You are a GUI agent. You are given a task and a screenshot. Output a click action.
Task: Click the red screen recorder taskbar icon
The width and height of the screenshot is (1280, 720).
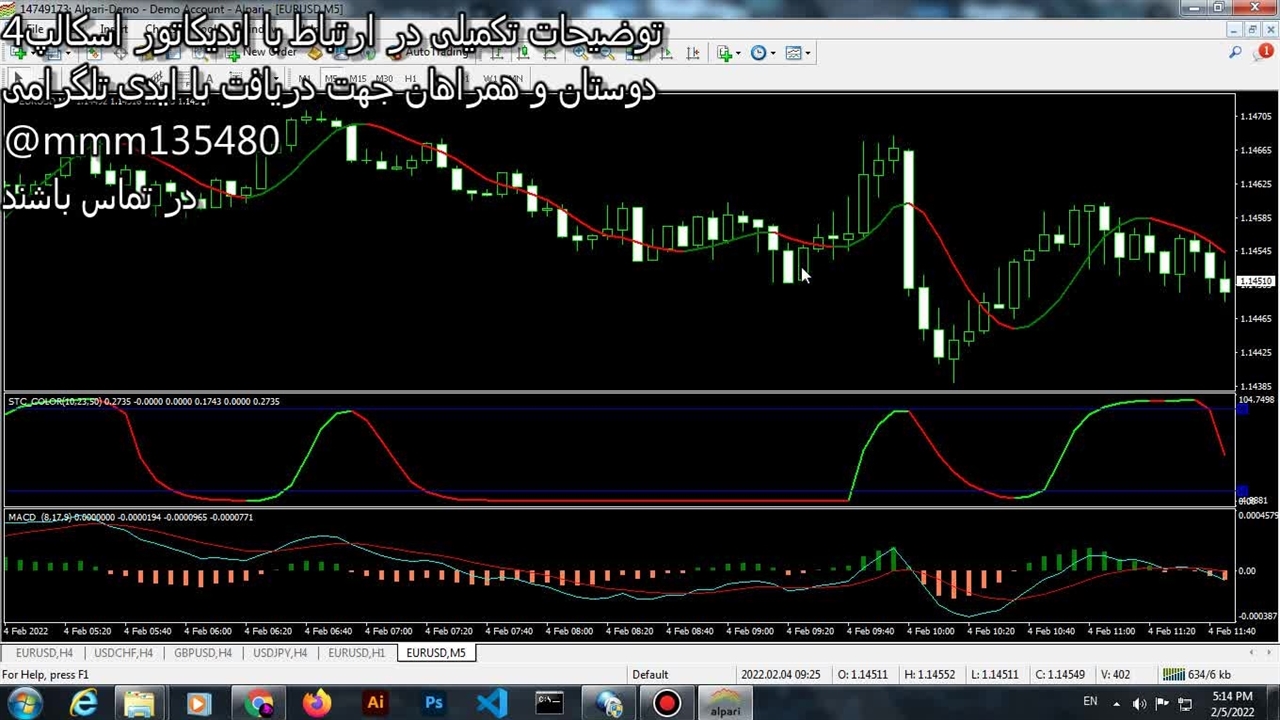667,703
